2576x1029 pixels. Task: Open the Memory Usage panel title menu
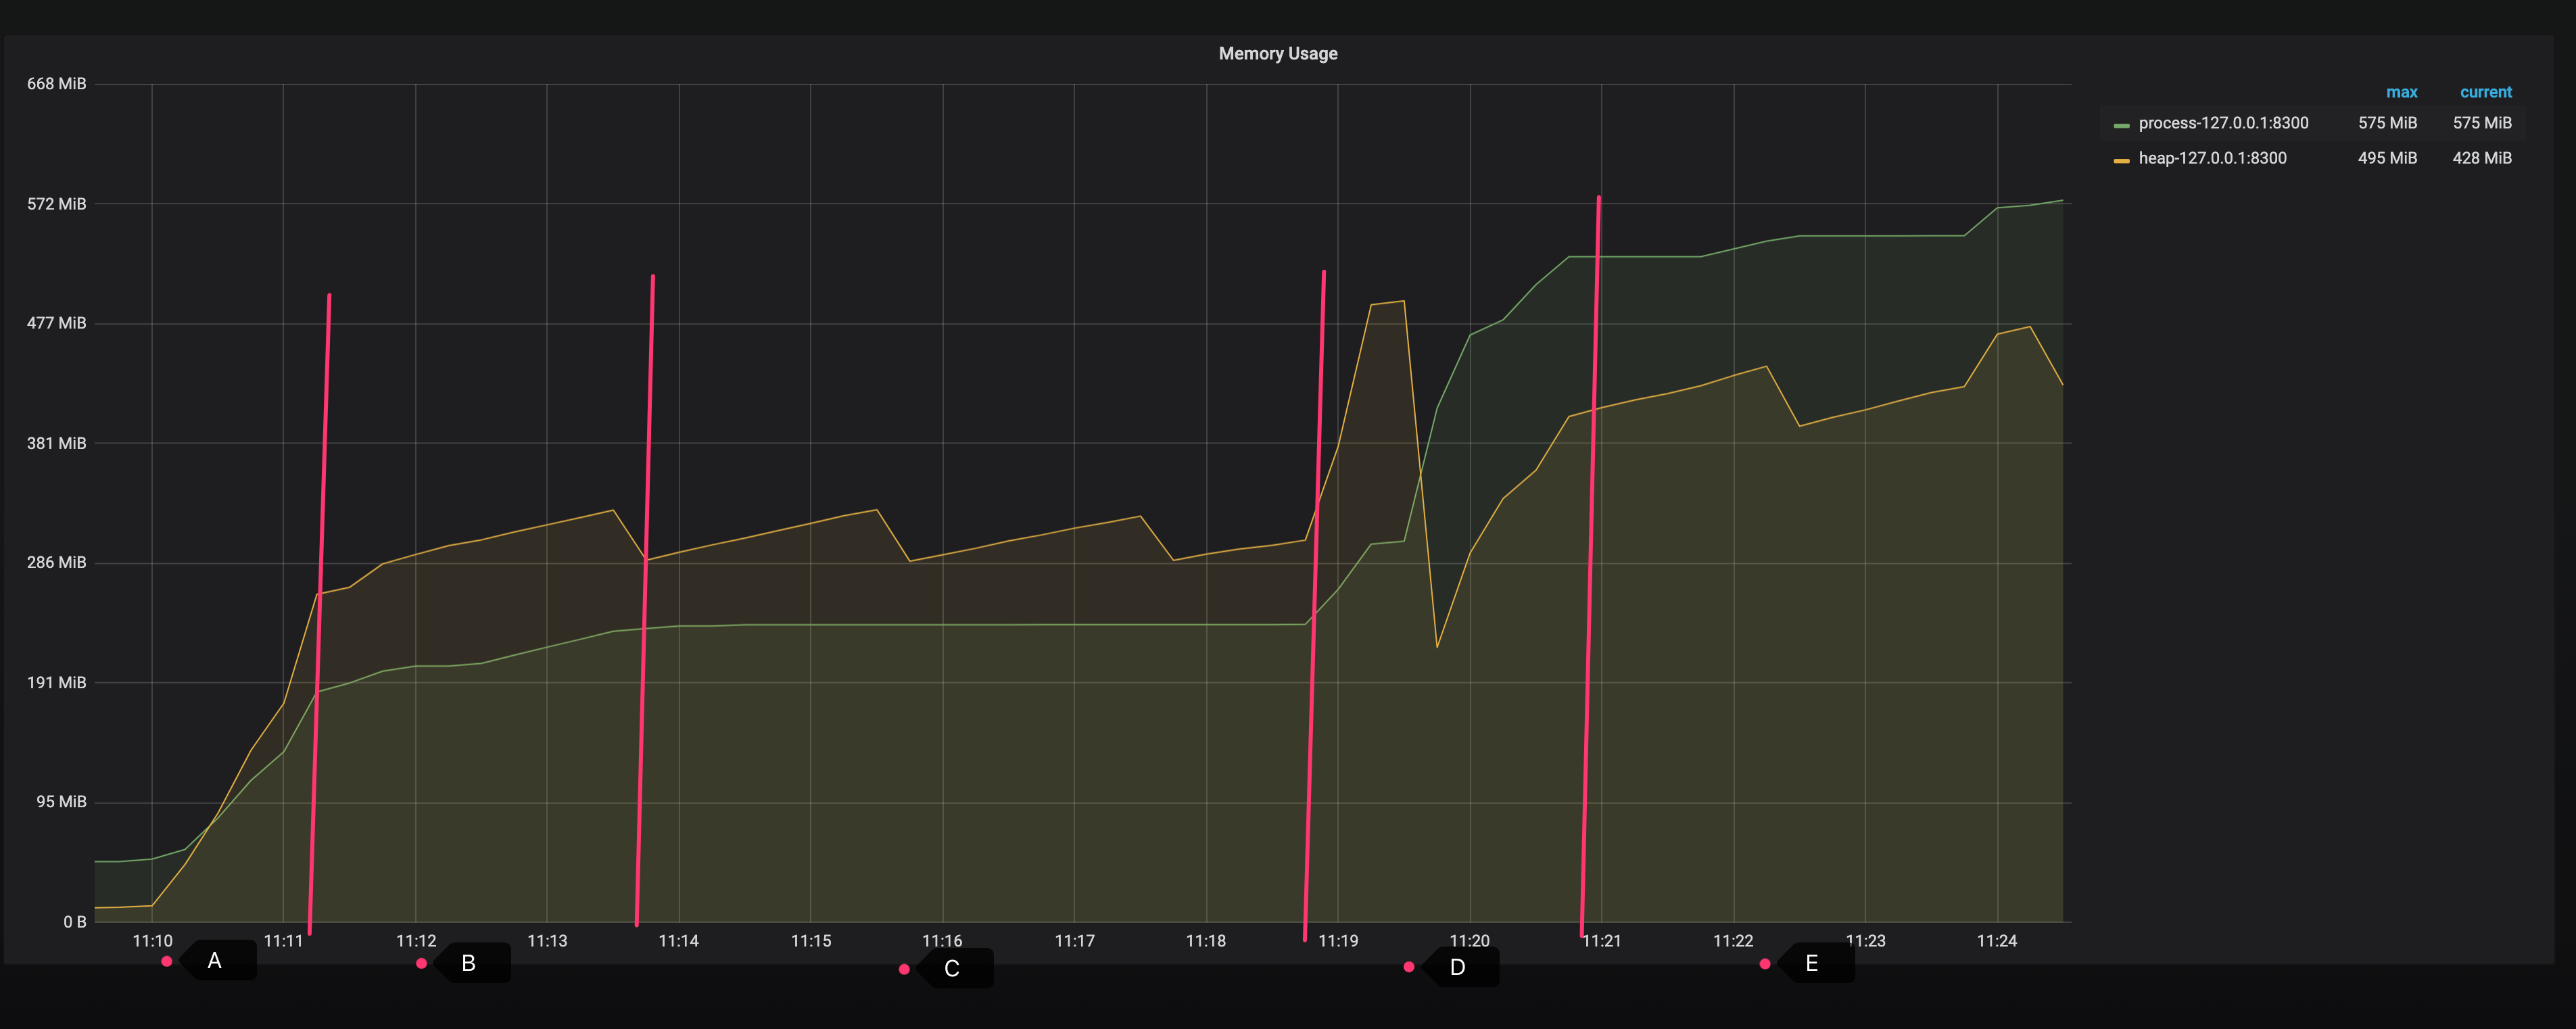click(1277, 53)
